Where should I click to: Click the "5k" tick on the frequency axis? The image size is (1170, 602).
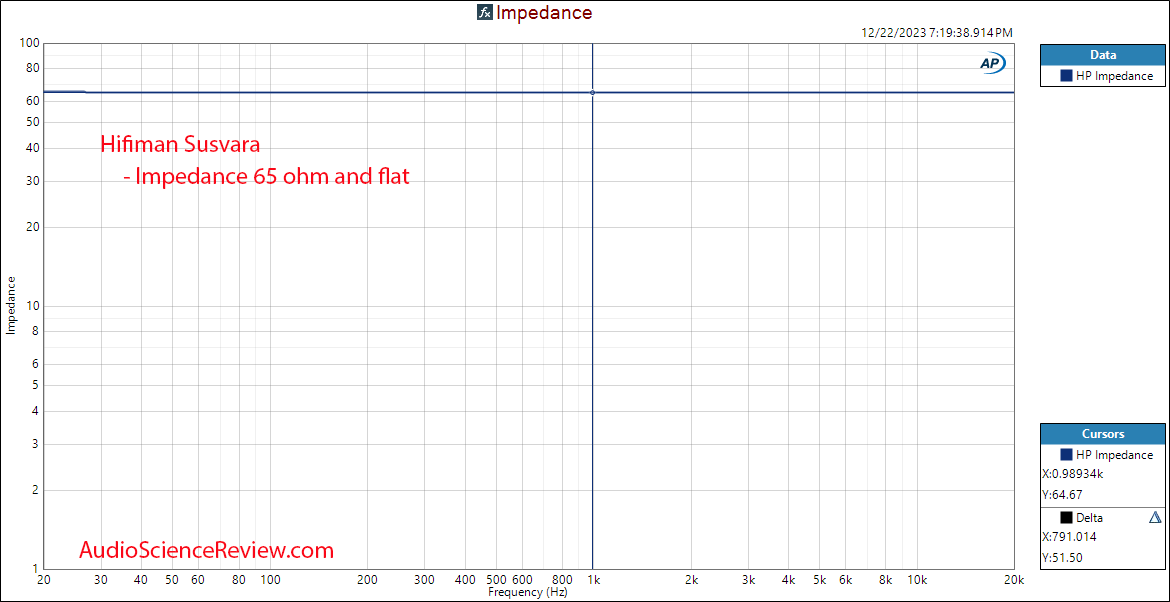(820, 580)
